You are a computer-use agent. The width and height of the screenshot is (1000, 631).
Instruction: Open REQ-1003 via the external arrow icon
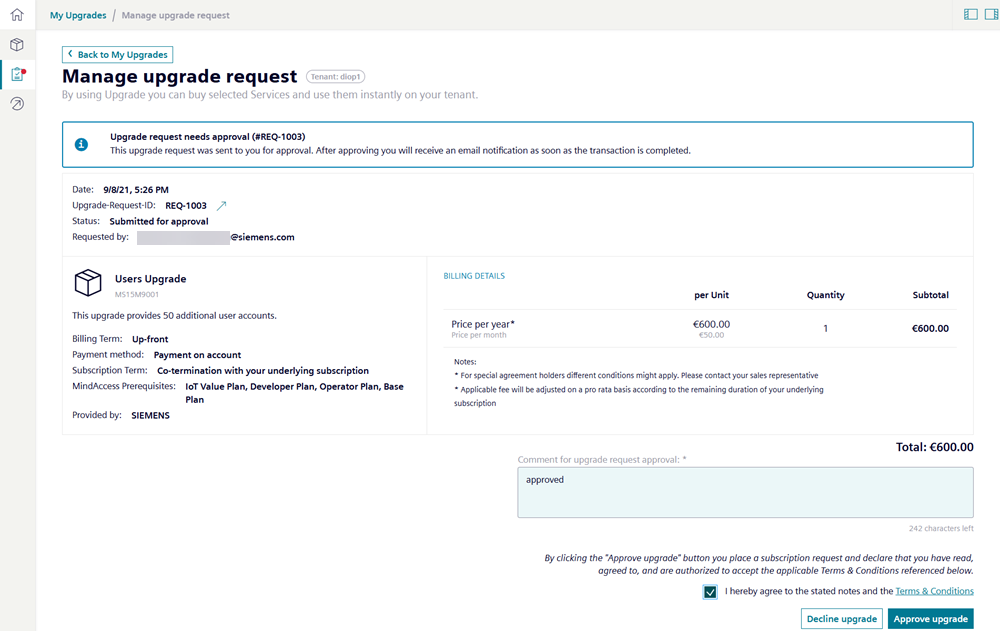(221, 205)
